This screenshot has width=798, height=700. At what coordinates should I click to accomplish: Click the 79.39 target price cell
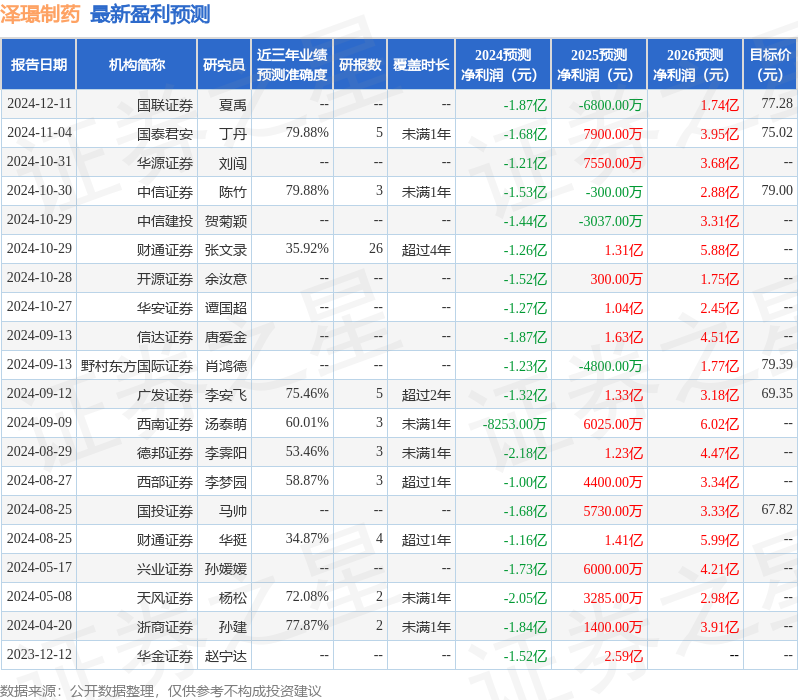pyautogui.click(x=776, y=365)
